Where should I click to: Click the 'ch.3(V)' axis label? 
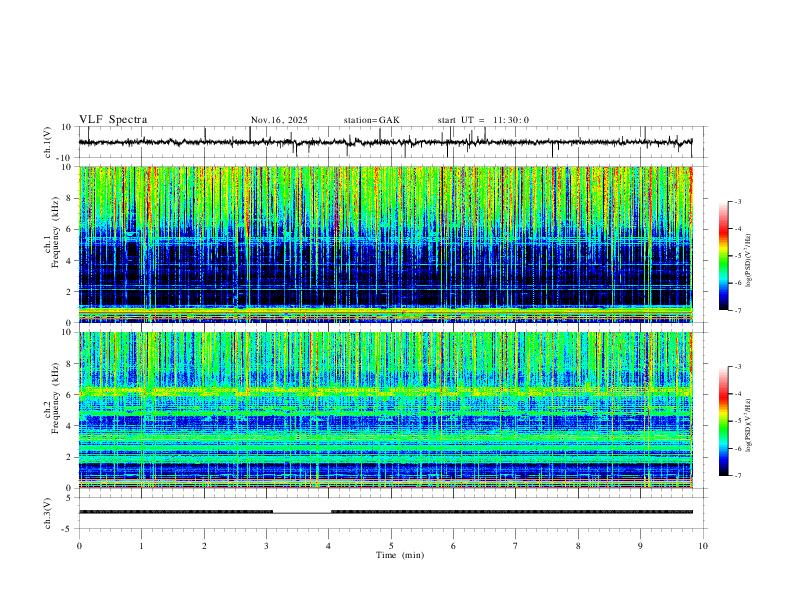coord(47,513)
